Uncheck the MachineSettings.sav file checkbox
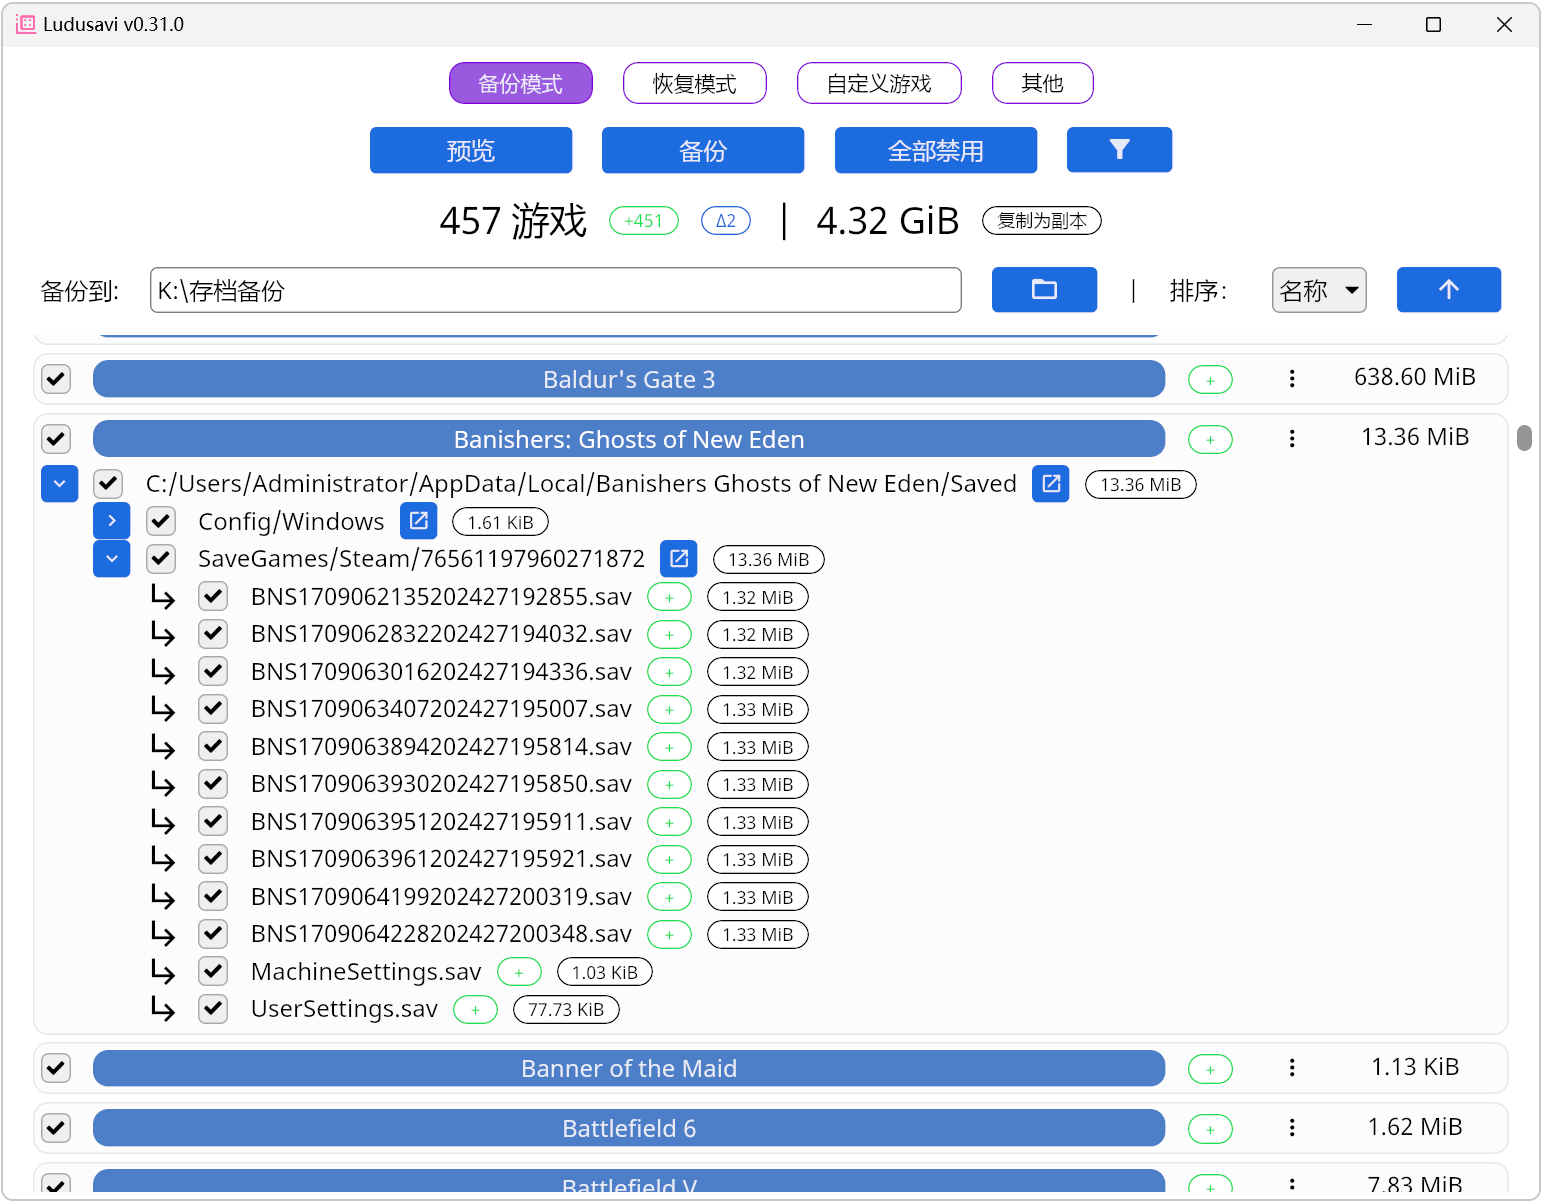 [x=213, y=971]
